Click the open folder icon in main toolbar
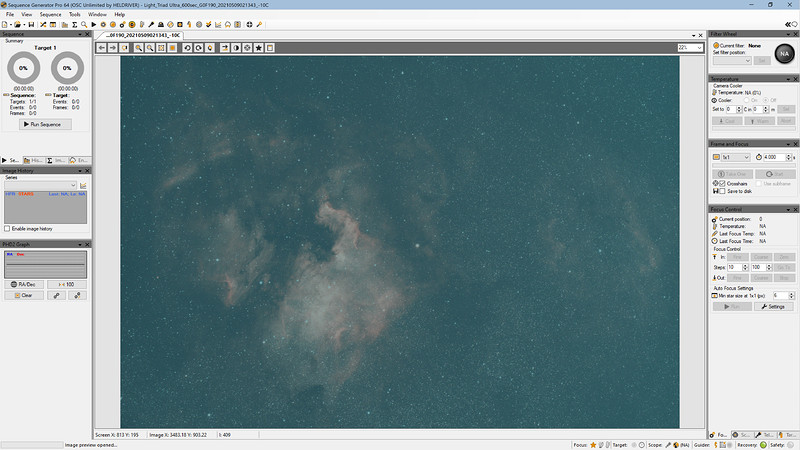This screenshot has width=800, height=450. tap(17, 24)
